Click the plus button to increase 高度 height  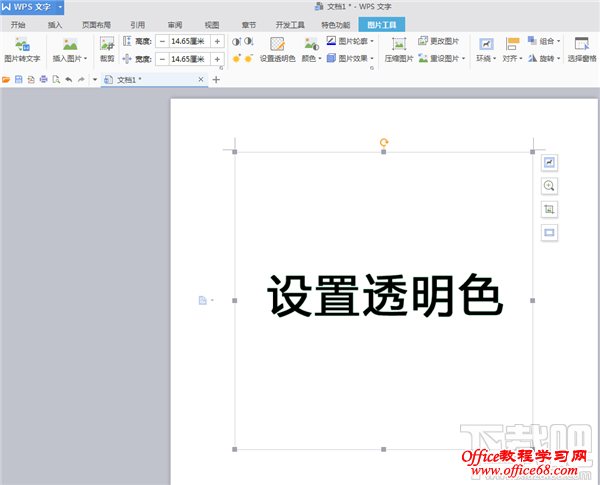tap(217, 41)
